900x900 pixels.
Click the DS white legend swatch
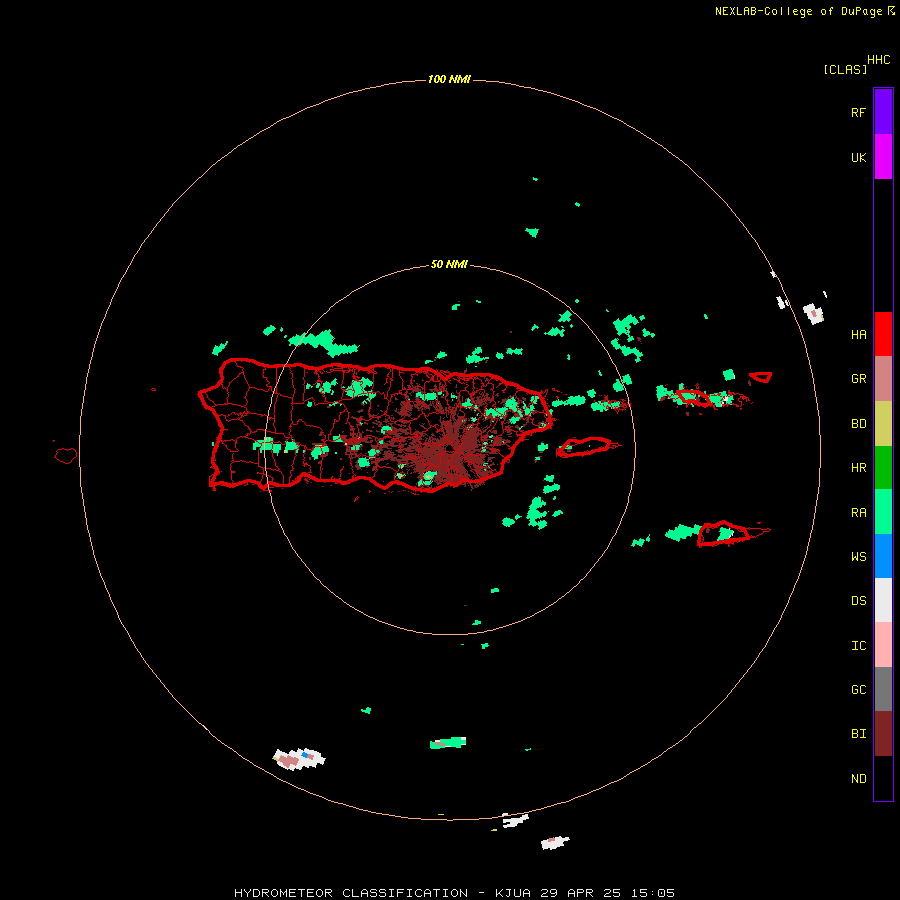pyautogui.click(x=883, y=600)
